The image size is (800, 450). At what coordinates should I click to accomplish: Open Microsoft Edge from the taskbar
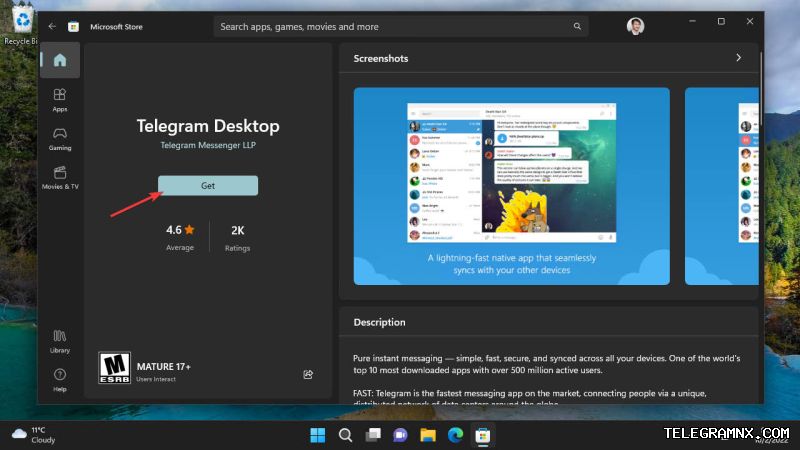tap(455, 435)
